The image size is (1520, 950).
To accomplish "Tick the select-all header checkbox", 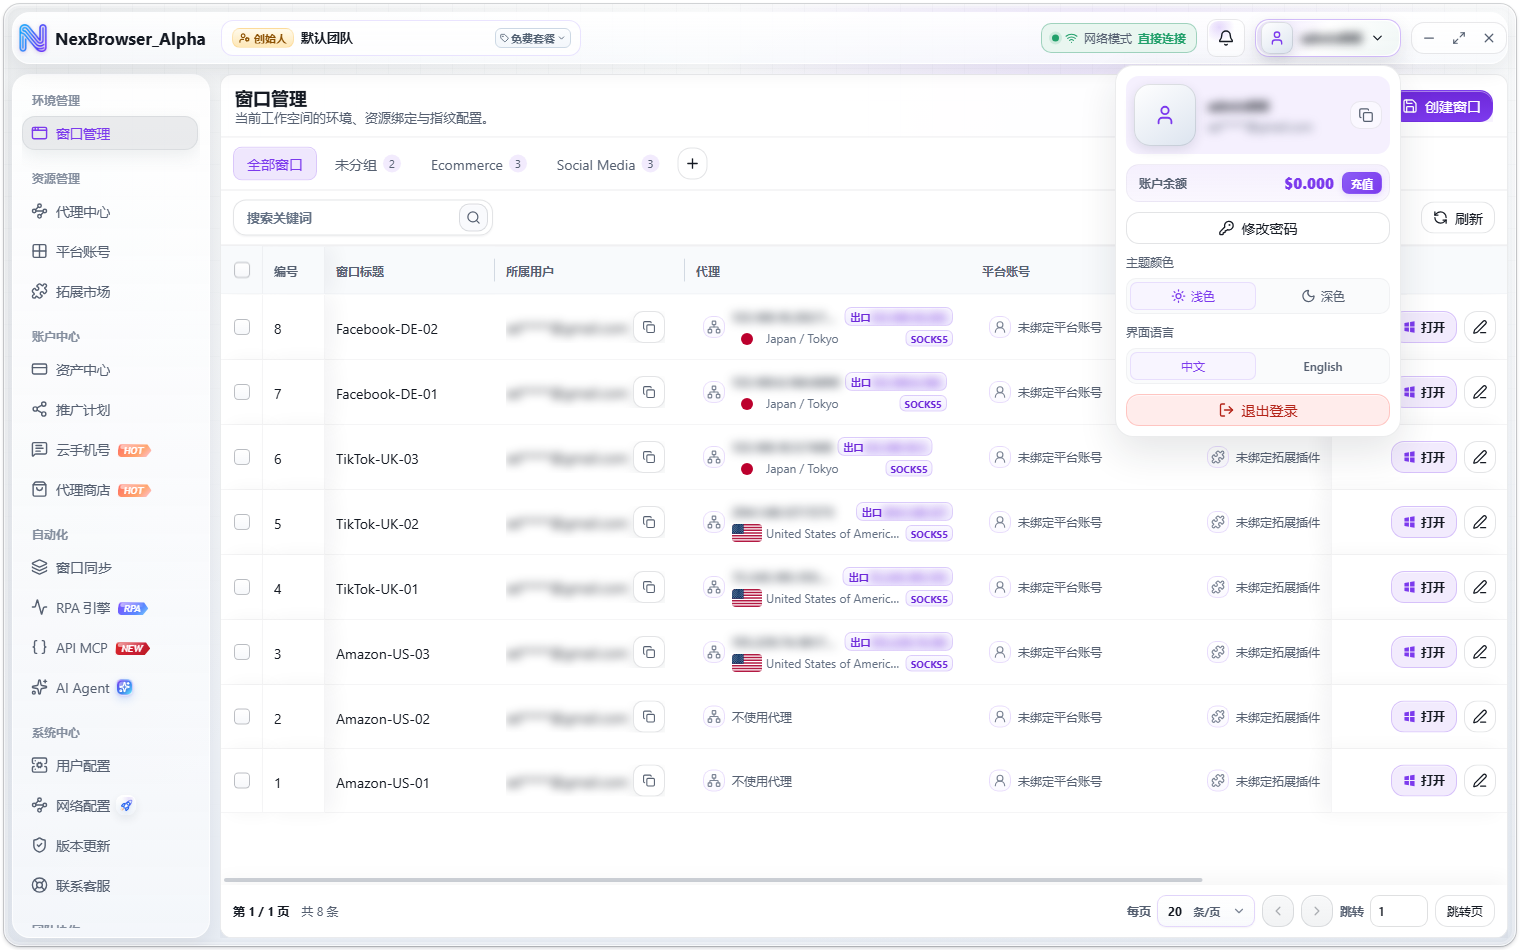I will click(x=242, y=270).
